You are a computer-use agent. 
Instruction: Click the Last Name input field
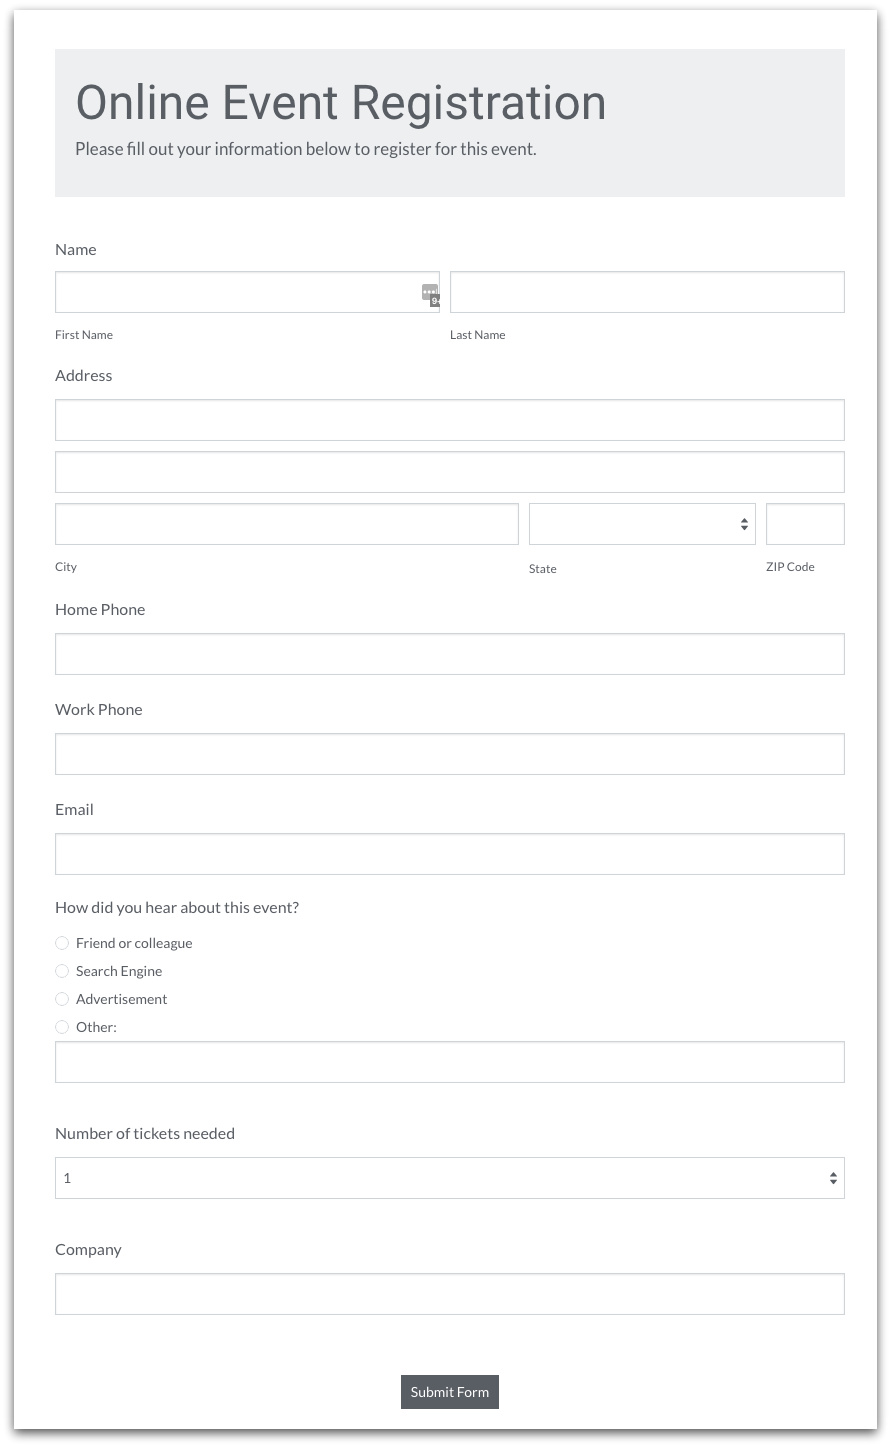pyautogui.click(x=647, y=292)
